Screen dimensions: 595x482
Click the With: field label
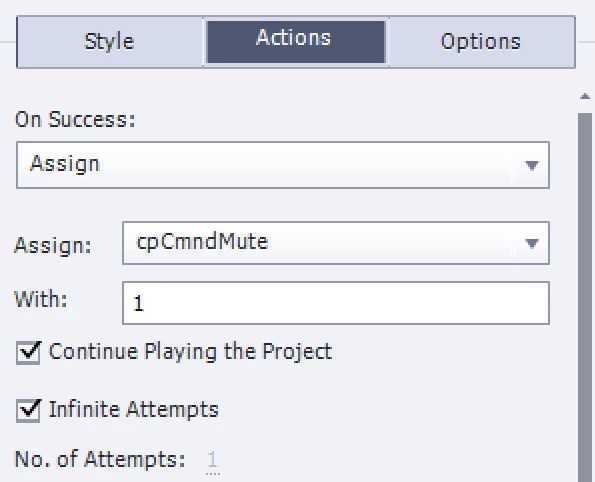click(41, 299)
